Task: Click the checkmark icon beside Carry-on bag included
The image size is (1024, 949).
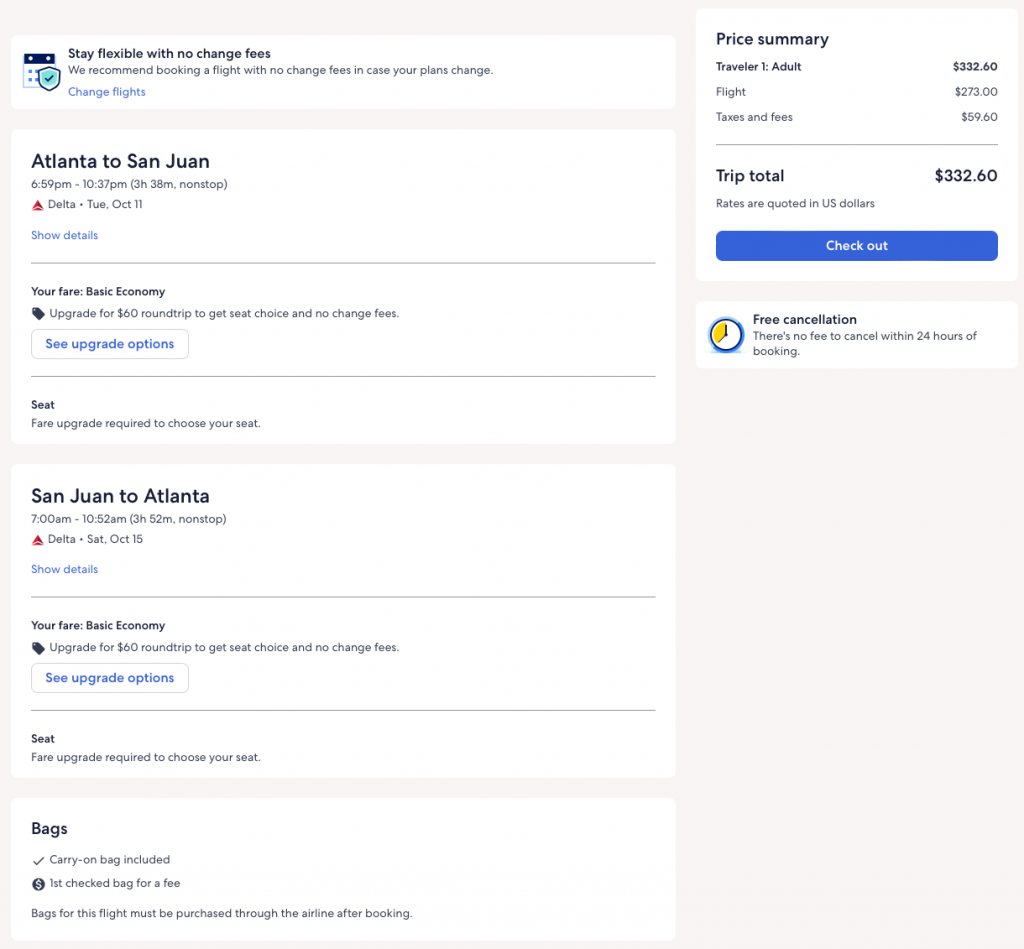Action: pyautogui.click(x=38, y=860)
